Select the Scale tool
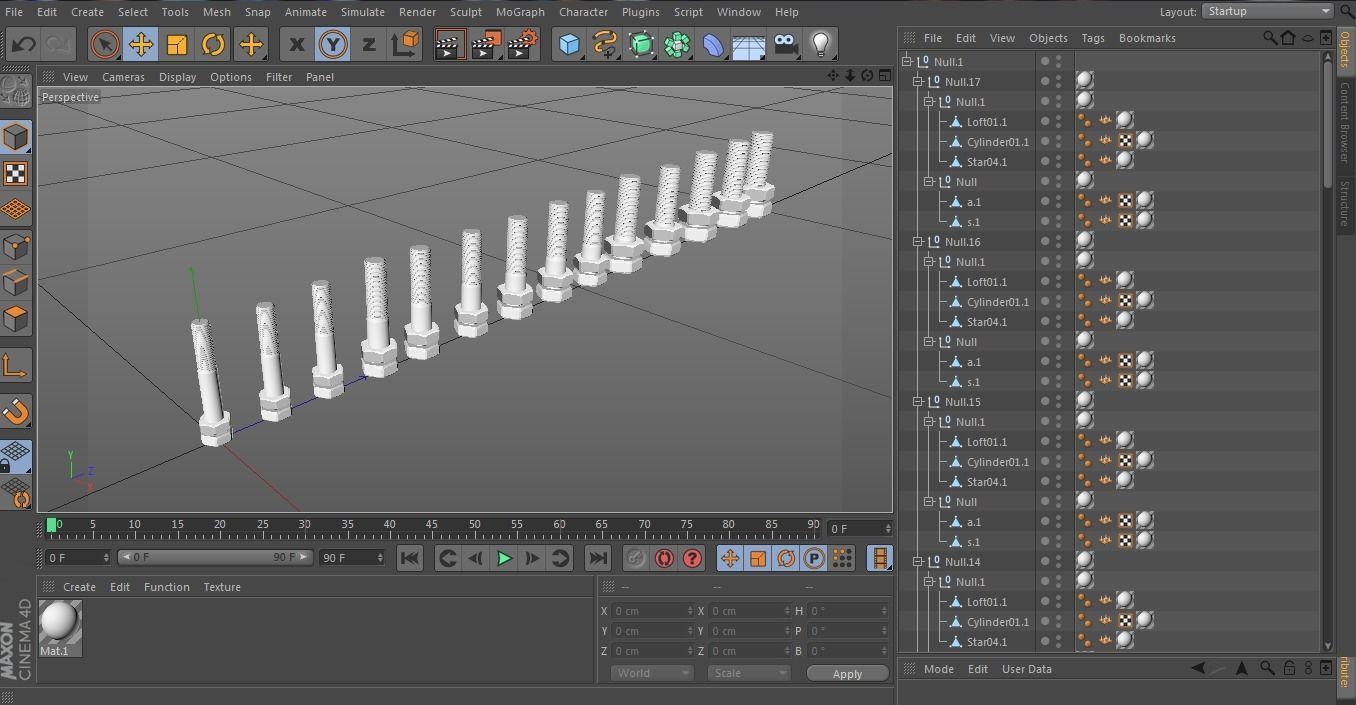The height and width of the screenshot is (705, 1356). (x=176, y=44)
